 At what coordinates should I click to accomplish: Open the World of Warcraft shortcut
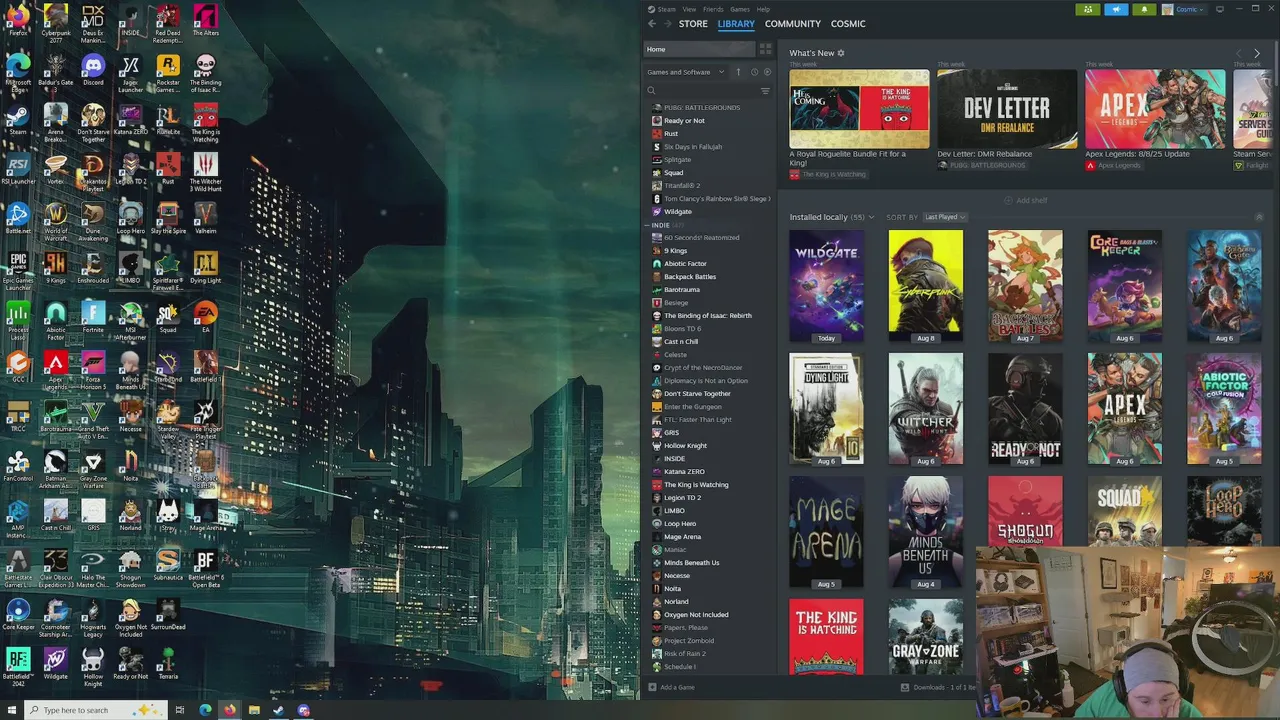[56, 222]
